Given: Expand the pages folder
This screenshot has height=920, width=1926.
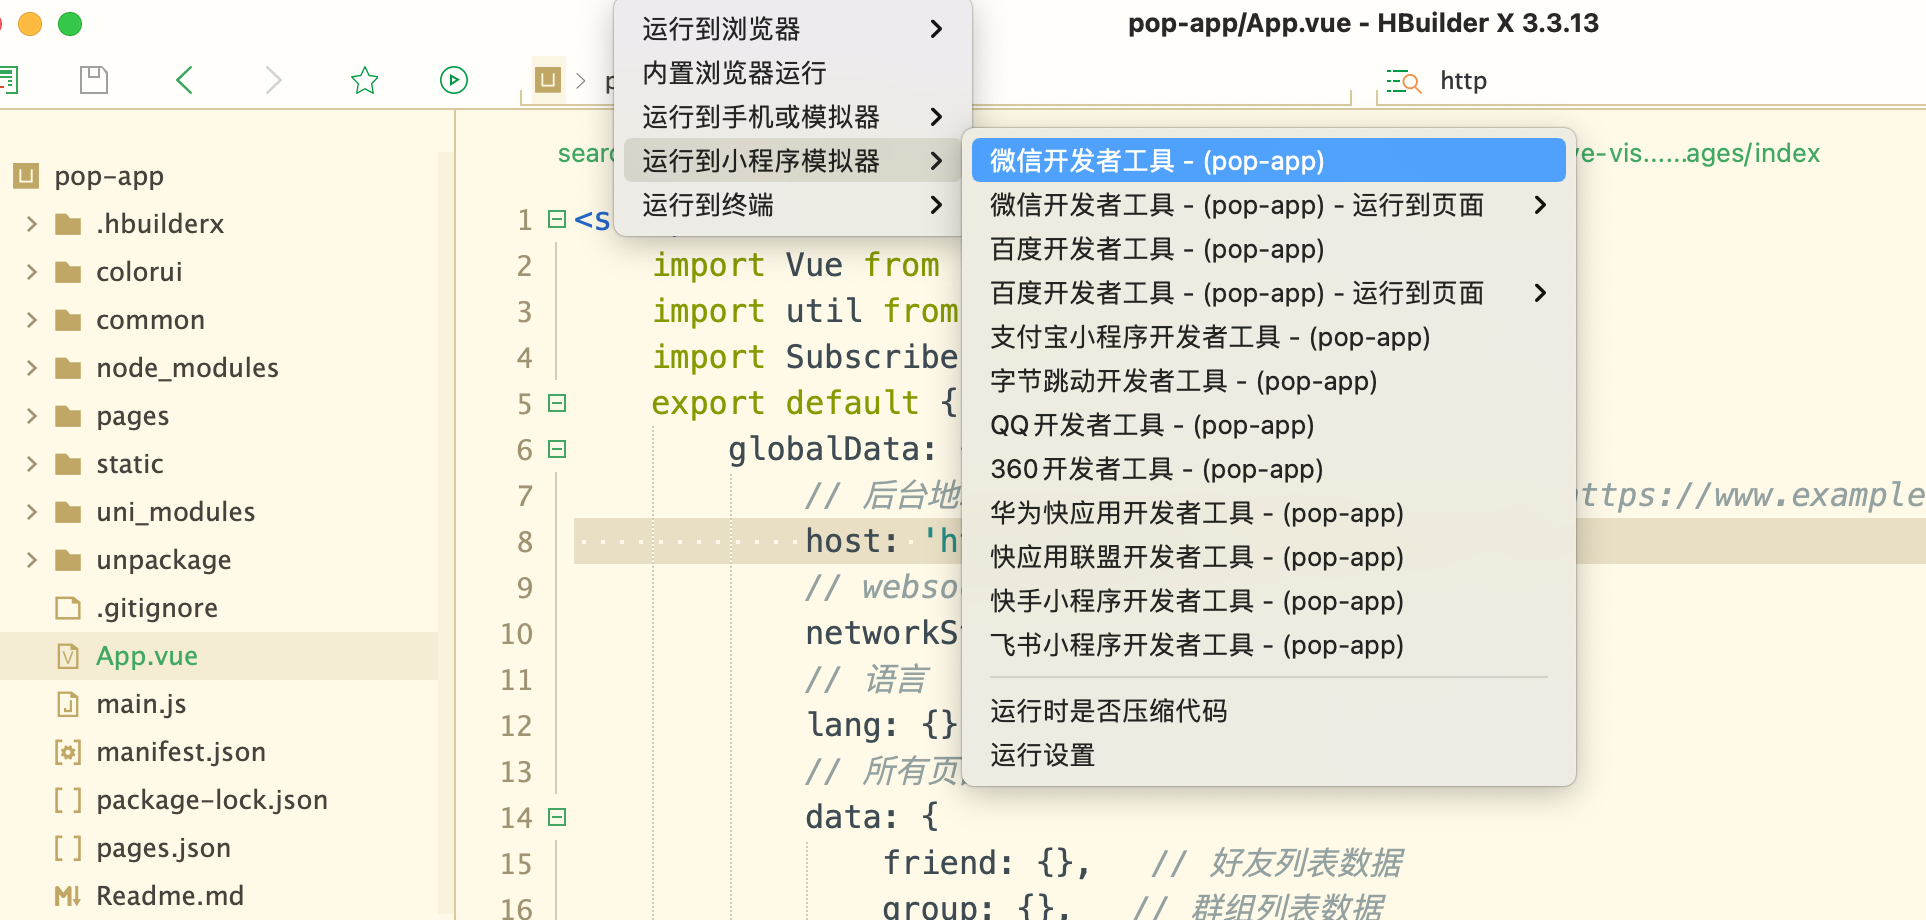Looking at the screenshot, I should [32, 415].
